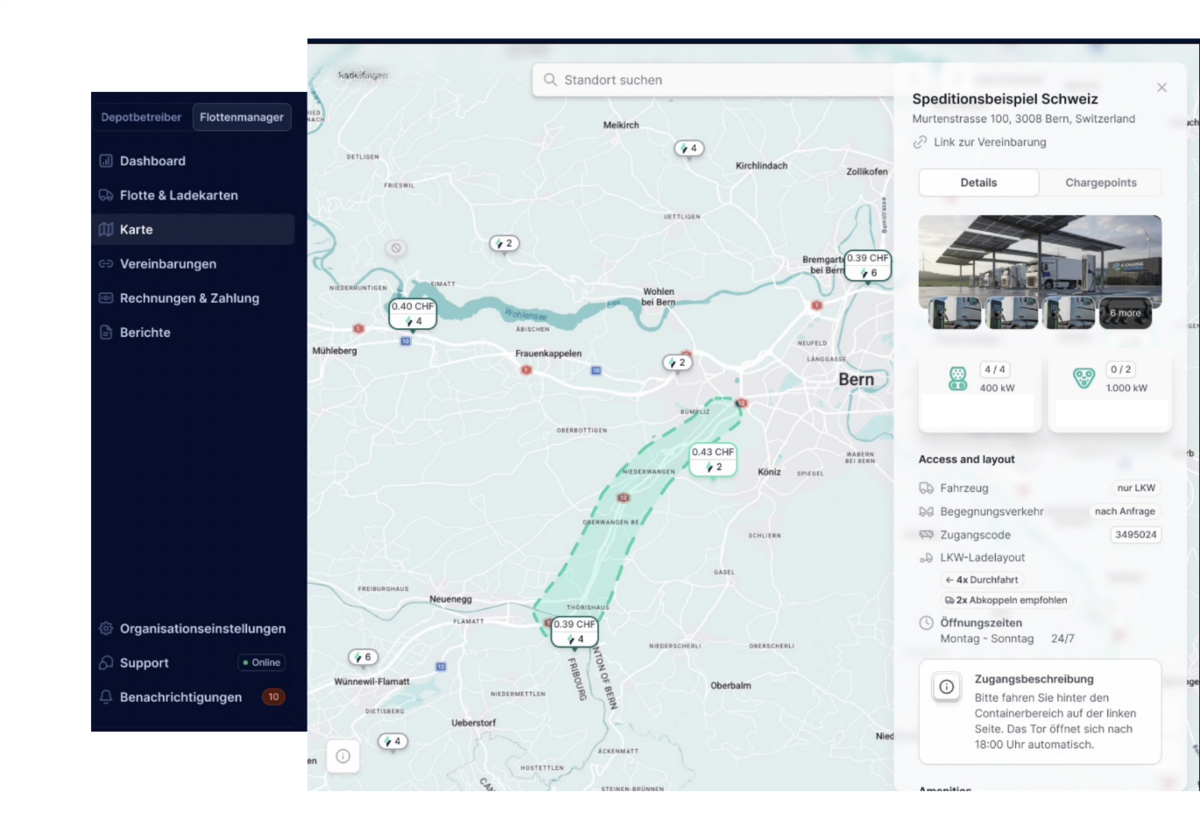1200x820 pixels.
Task: Close the Speditionsbeispiel Schweiz panel
Action: tap(1161, 88)
